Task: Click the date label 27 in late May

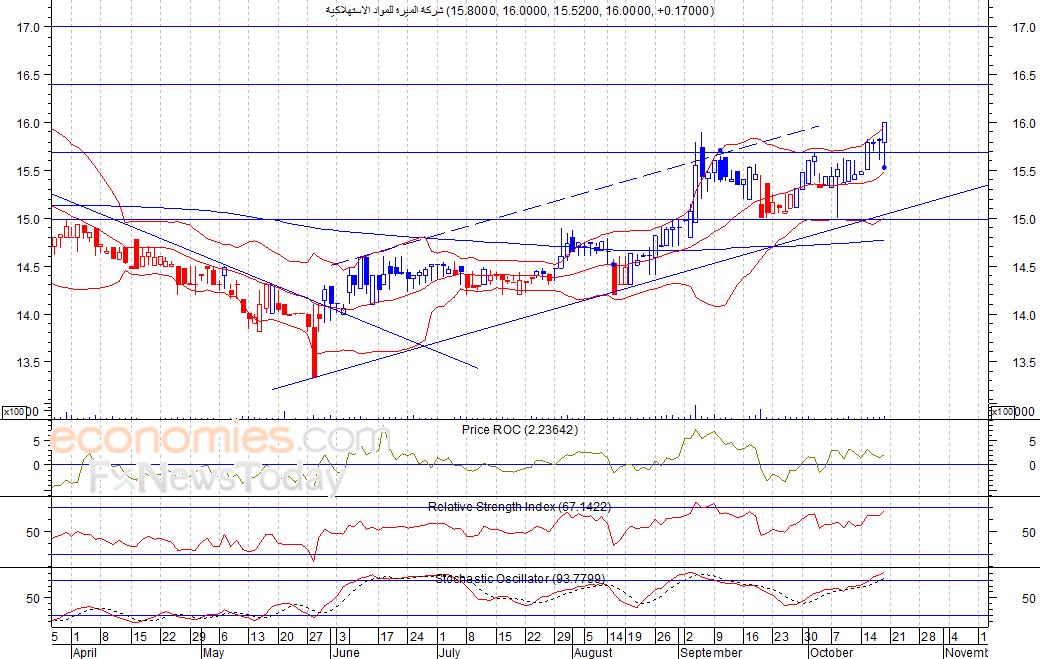Action: pos(316,636)
